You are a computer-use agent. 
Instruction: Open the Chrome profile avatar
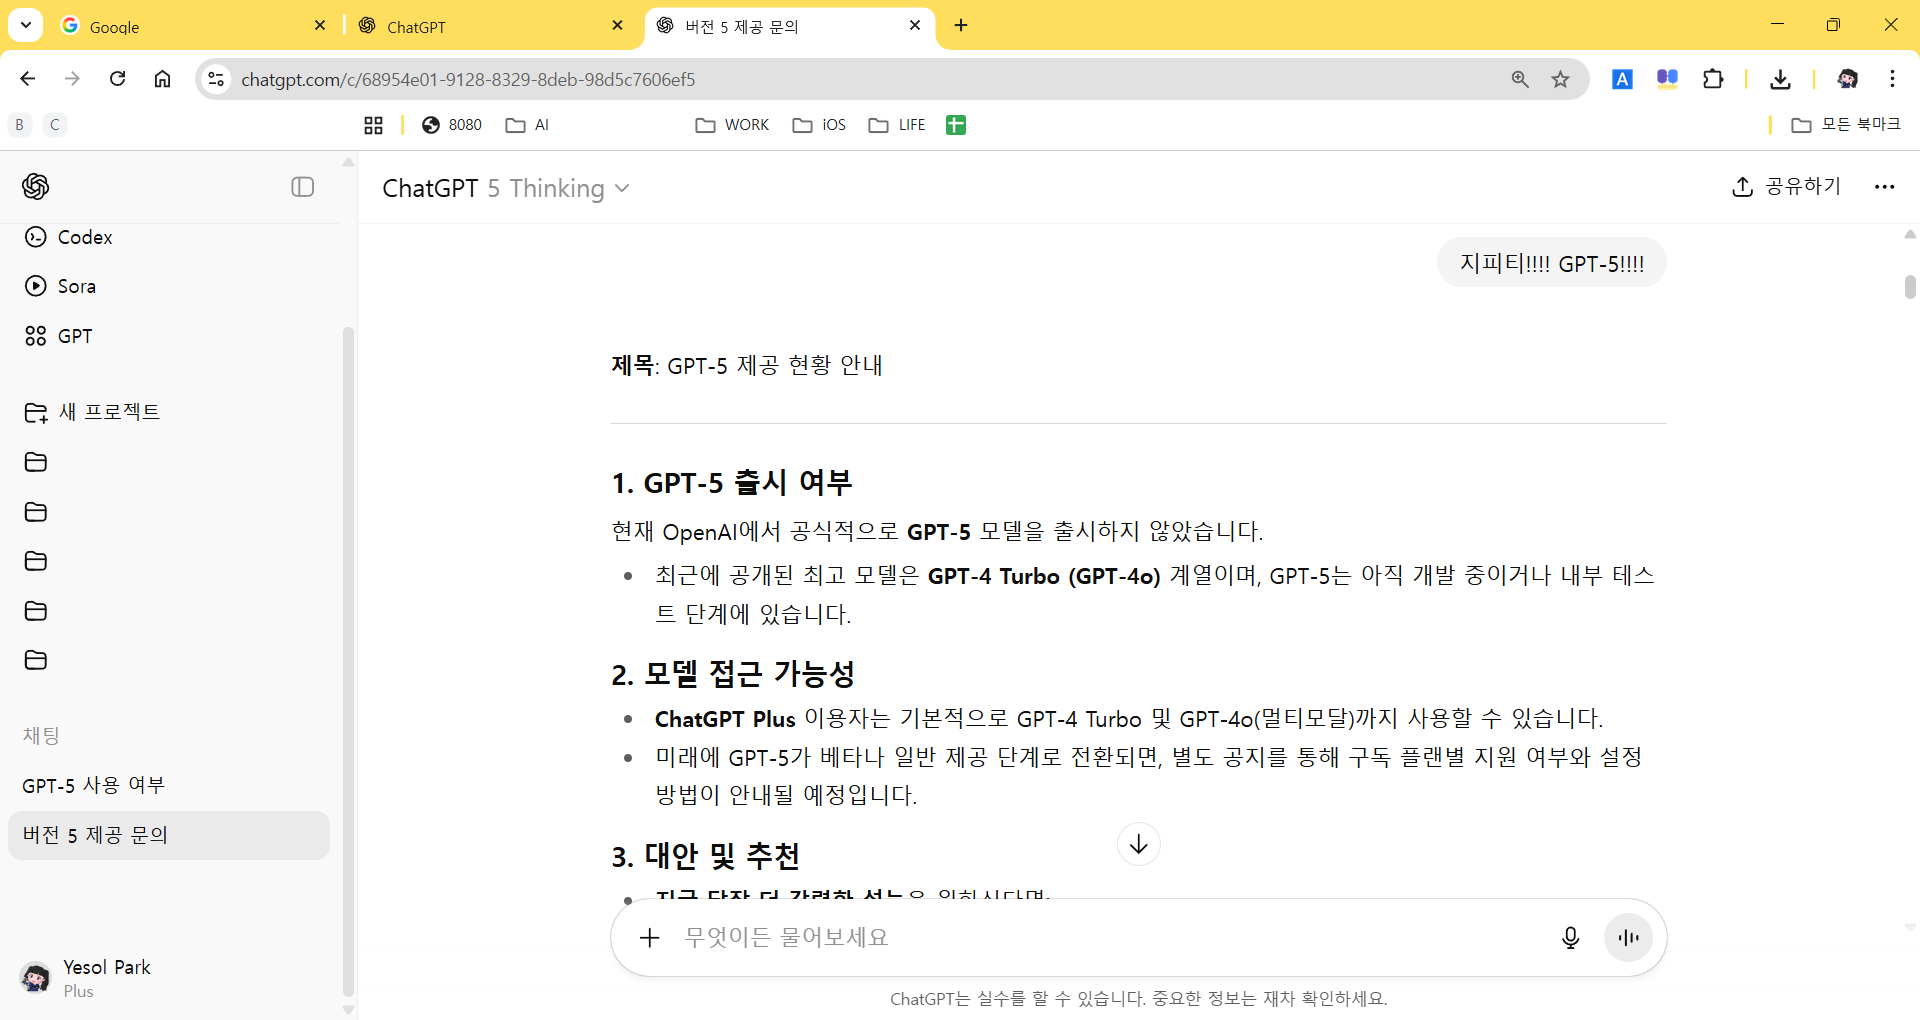(x=1847, y=79)
